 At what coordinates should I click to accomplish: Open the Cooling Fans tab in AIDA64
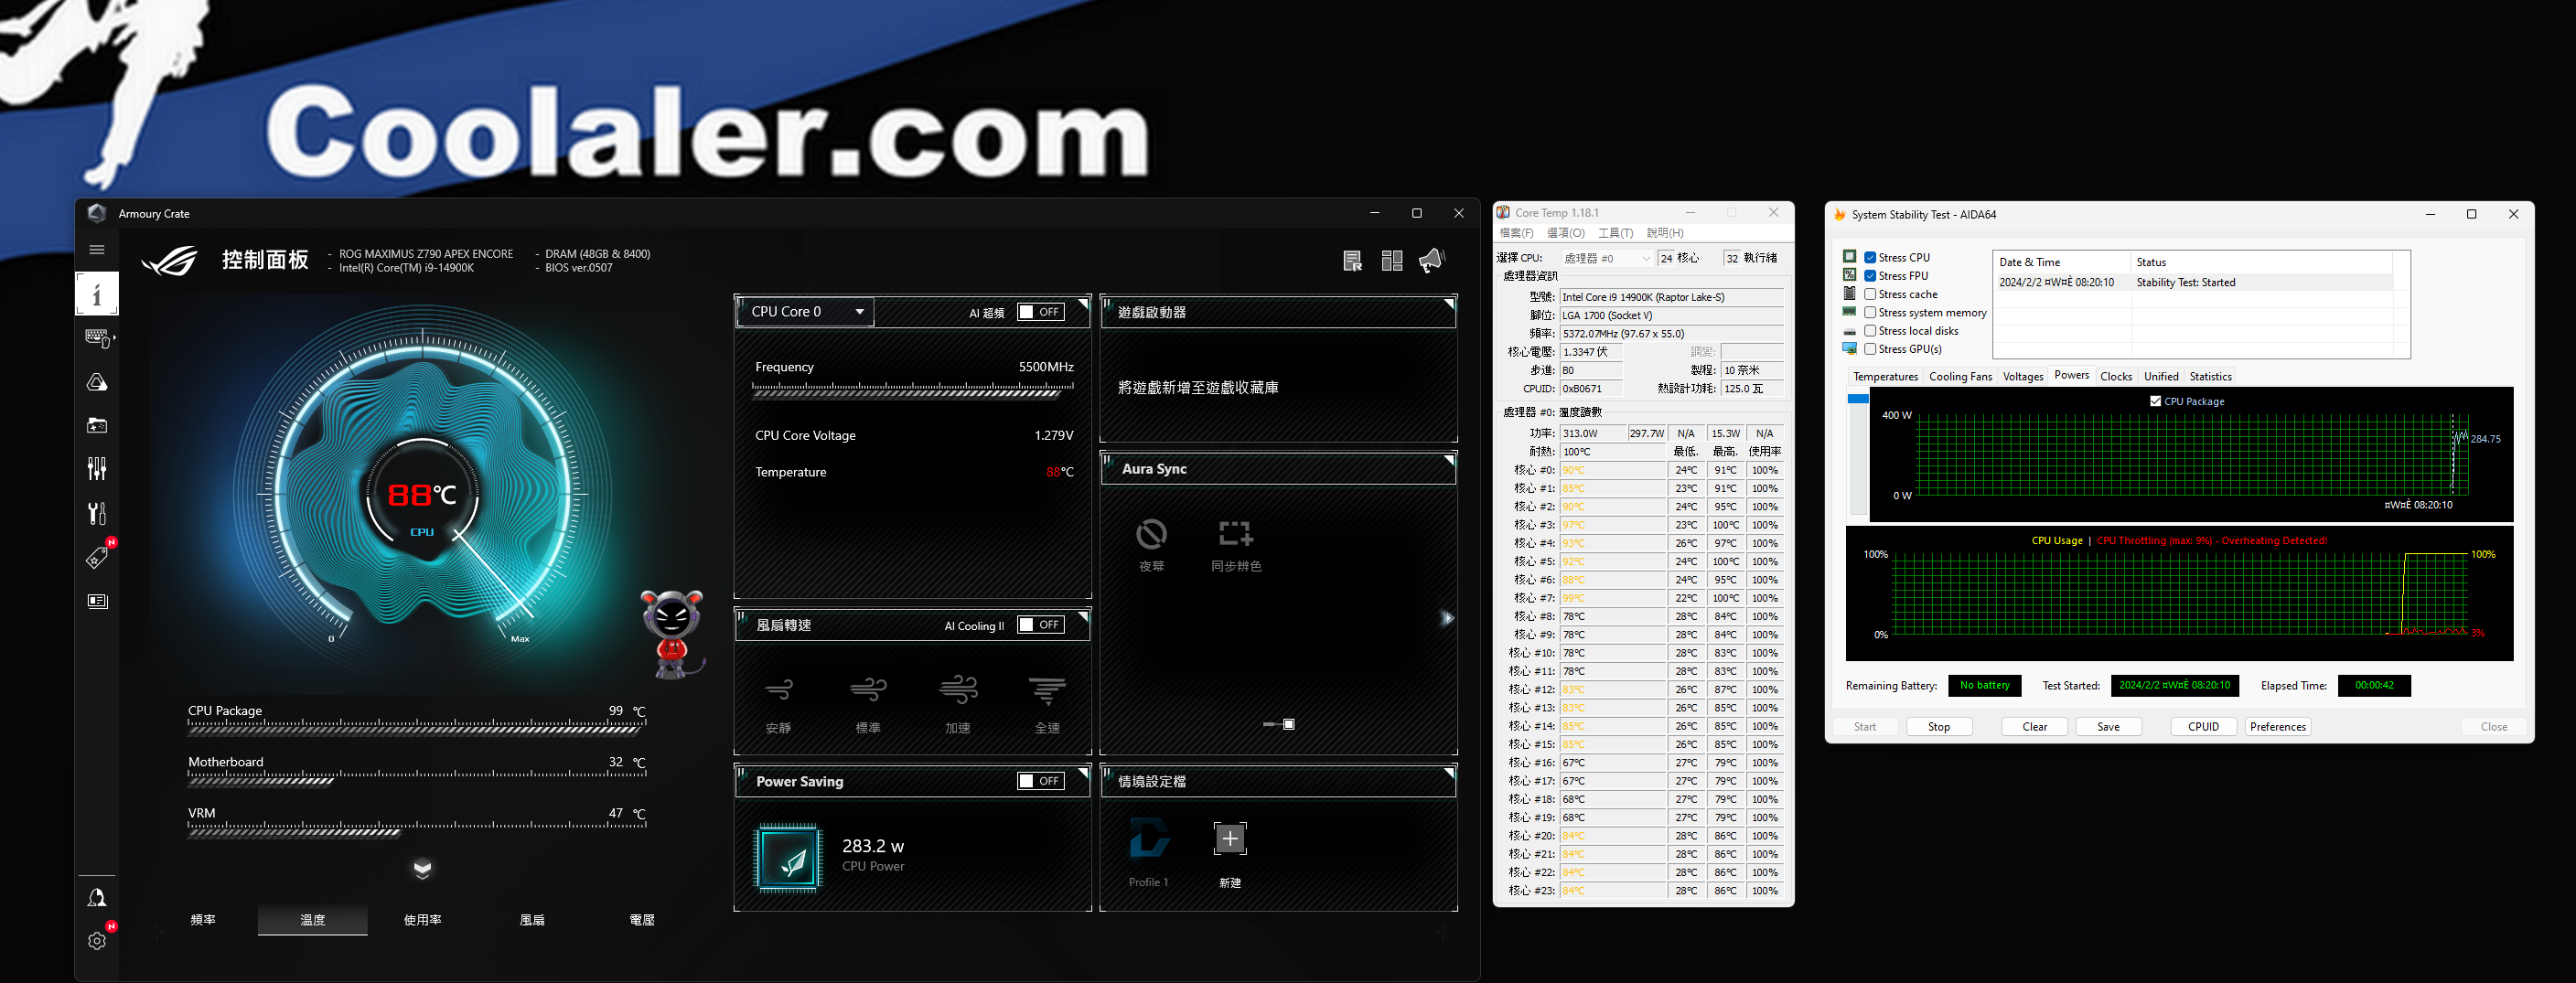pos(1960,377)
